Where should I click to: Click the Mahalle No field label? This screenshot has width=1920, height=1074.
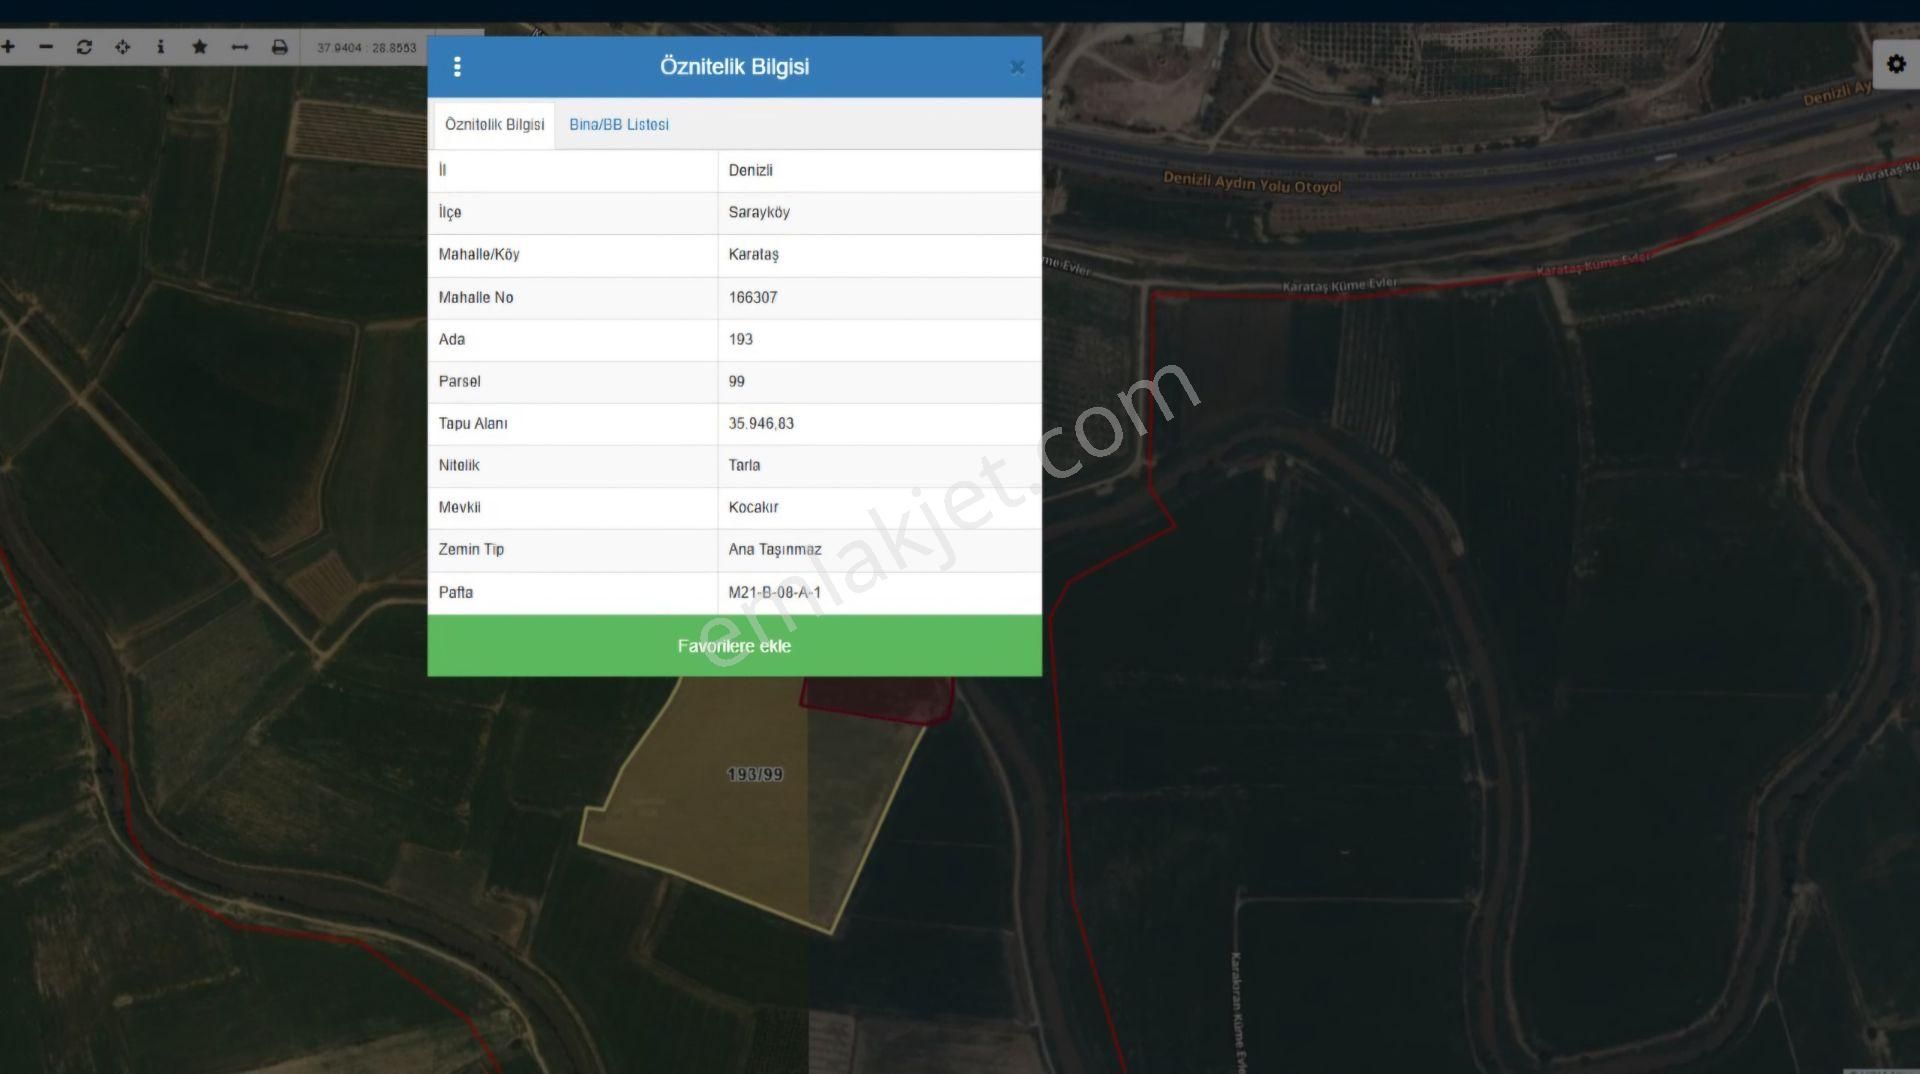click(x=476, y=297)
